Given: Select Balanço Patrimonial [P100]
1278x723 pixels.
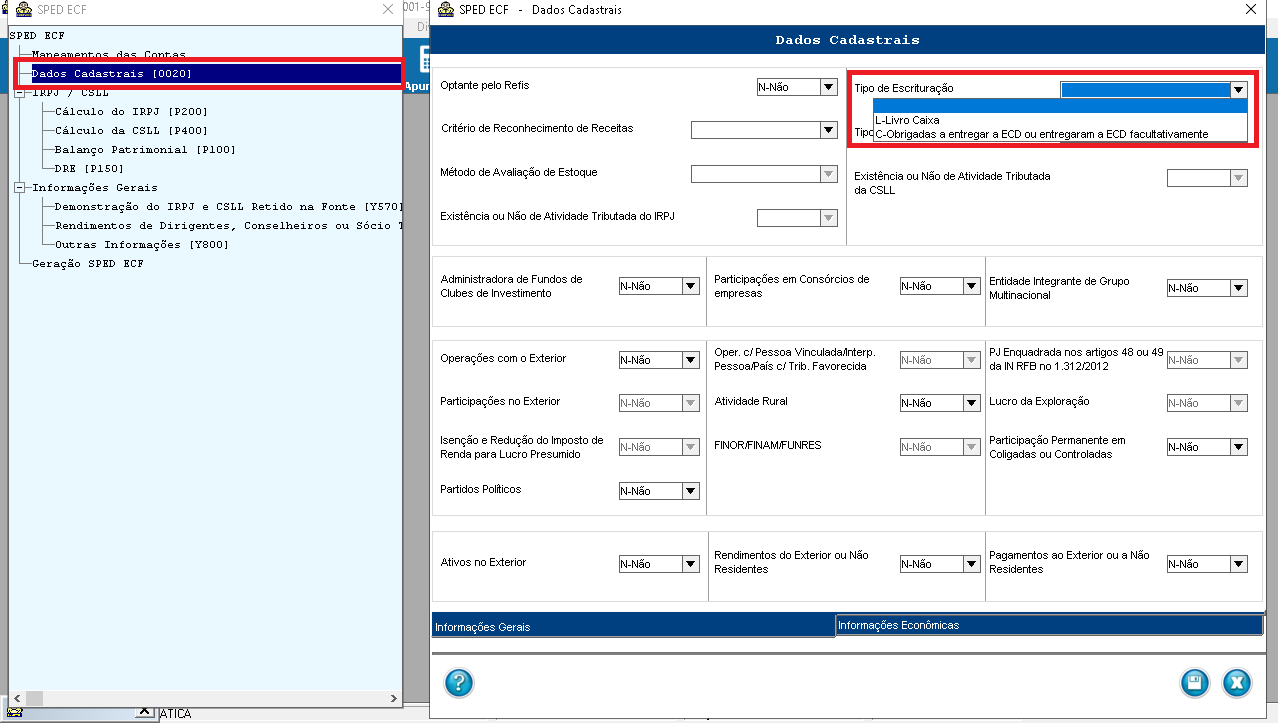Looking at the screenshot, I should pos(146,150).
